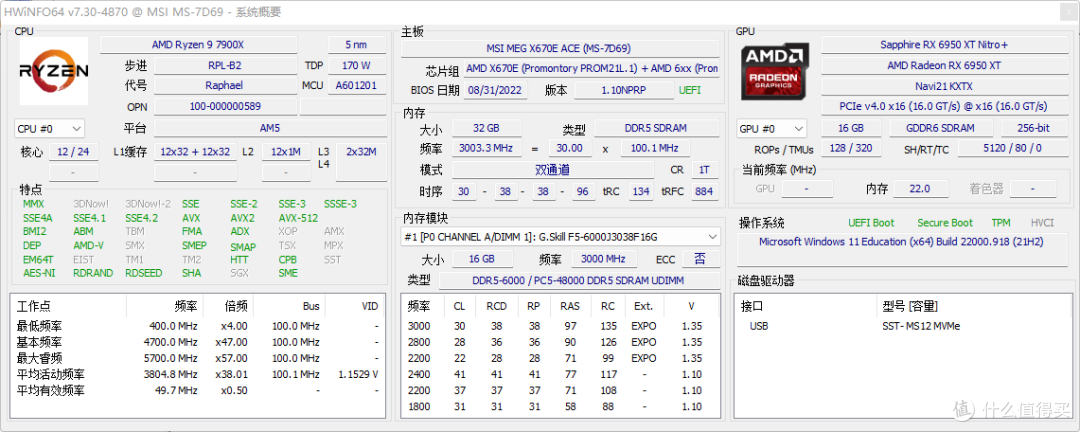Select the DDR5 SDRAM memory type field

click(x=657, y=128)
